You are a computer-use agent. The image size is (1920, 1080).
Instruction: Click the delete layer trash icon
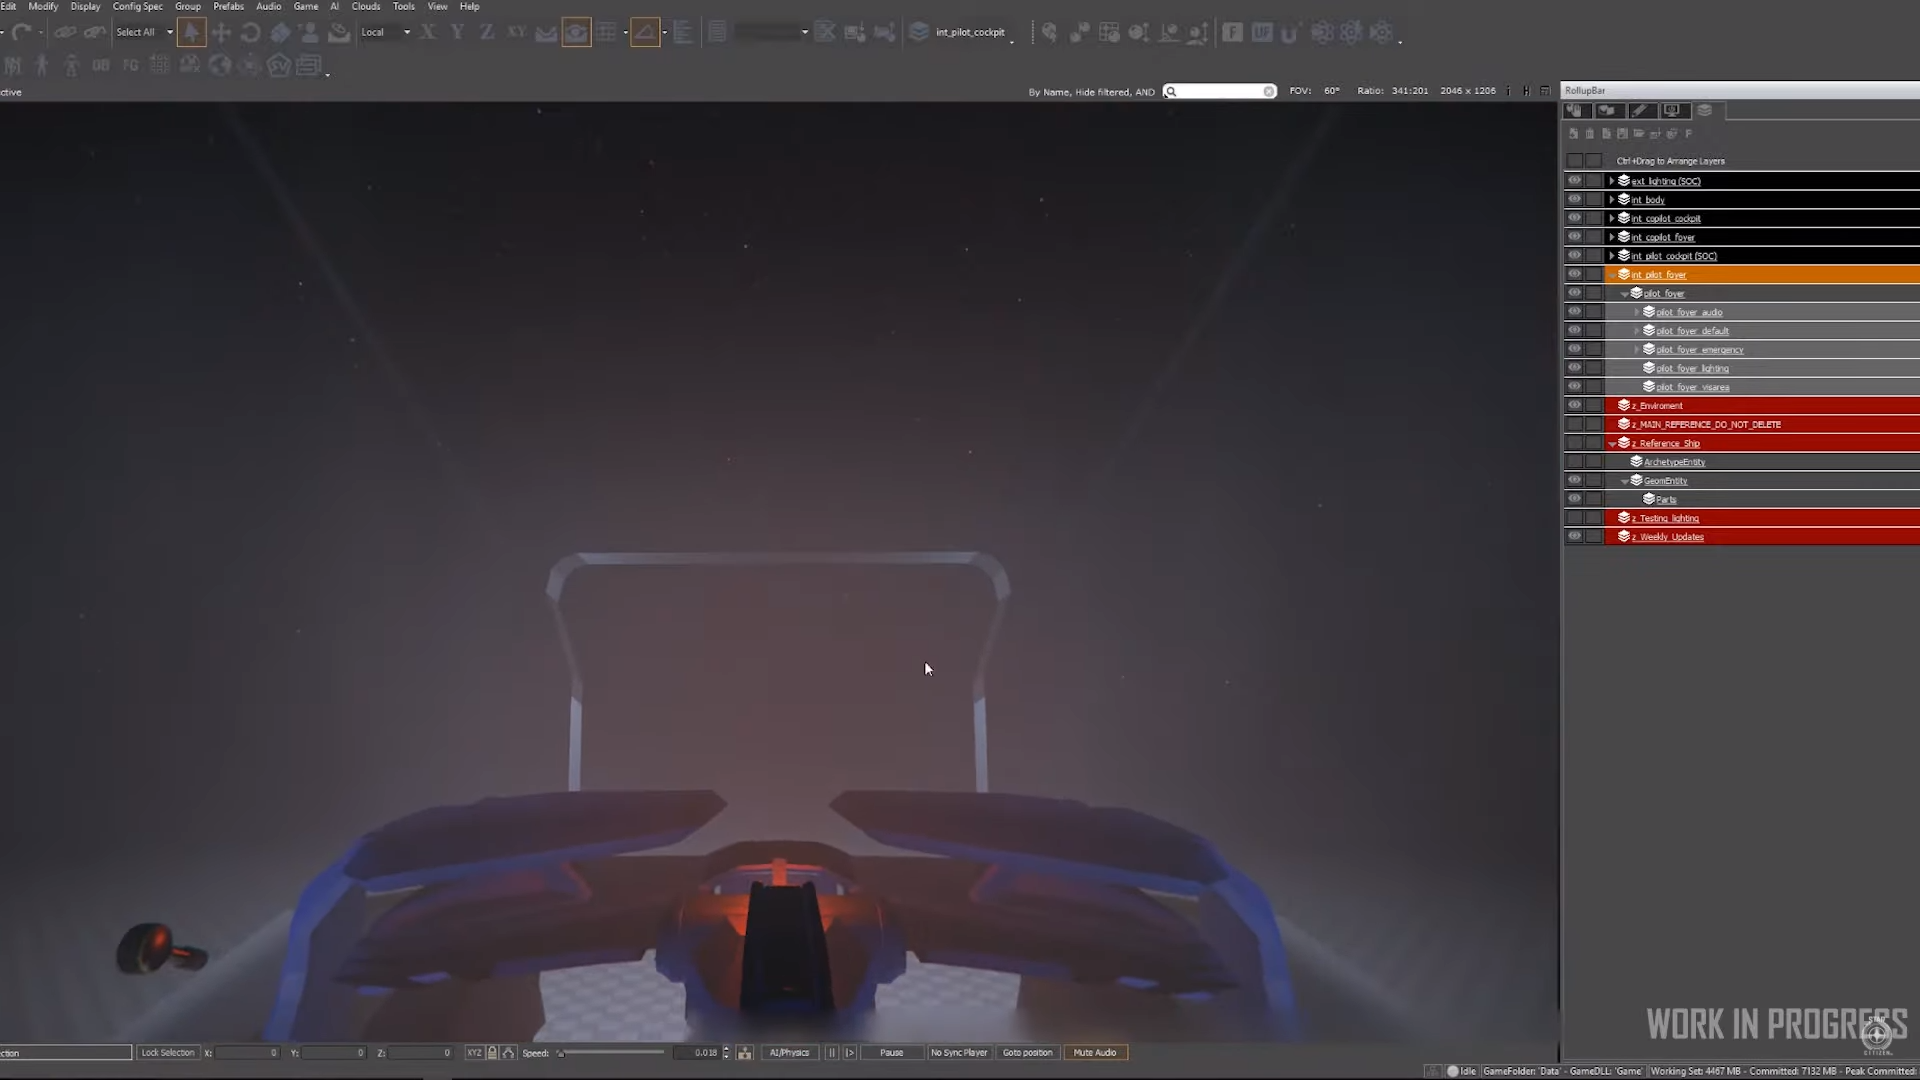pyautogui.click(x=1590, y=134)
